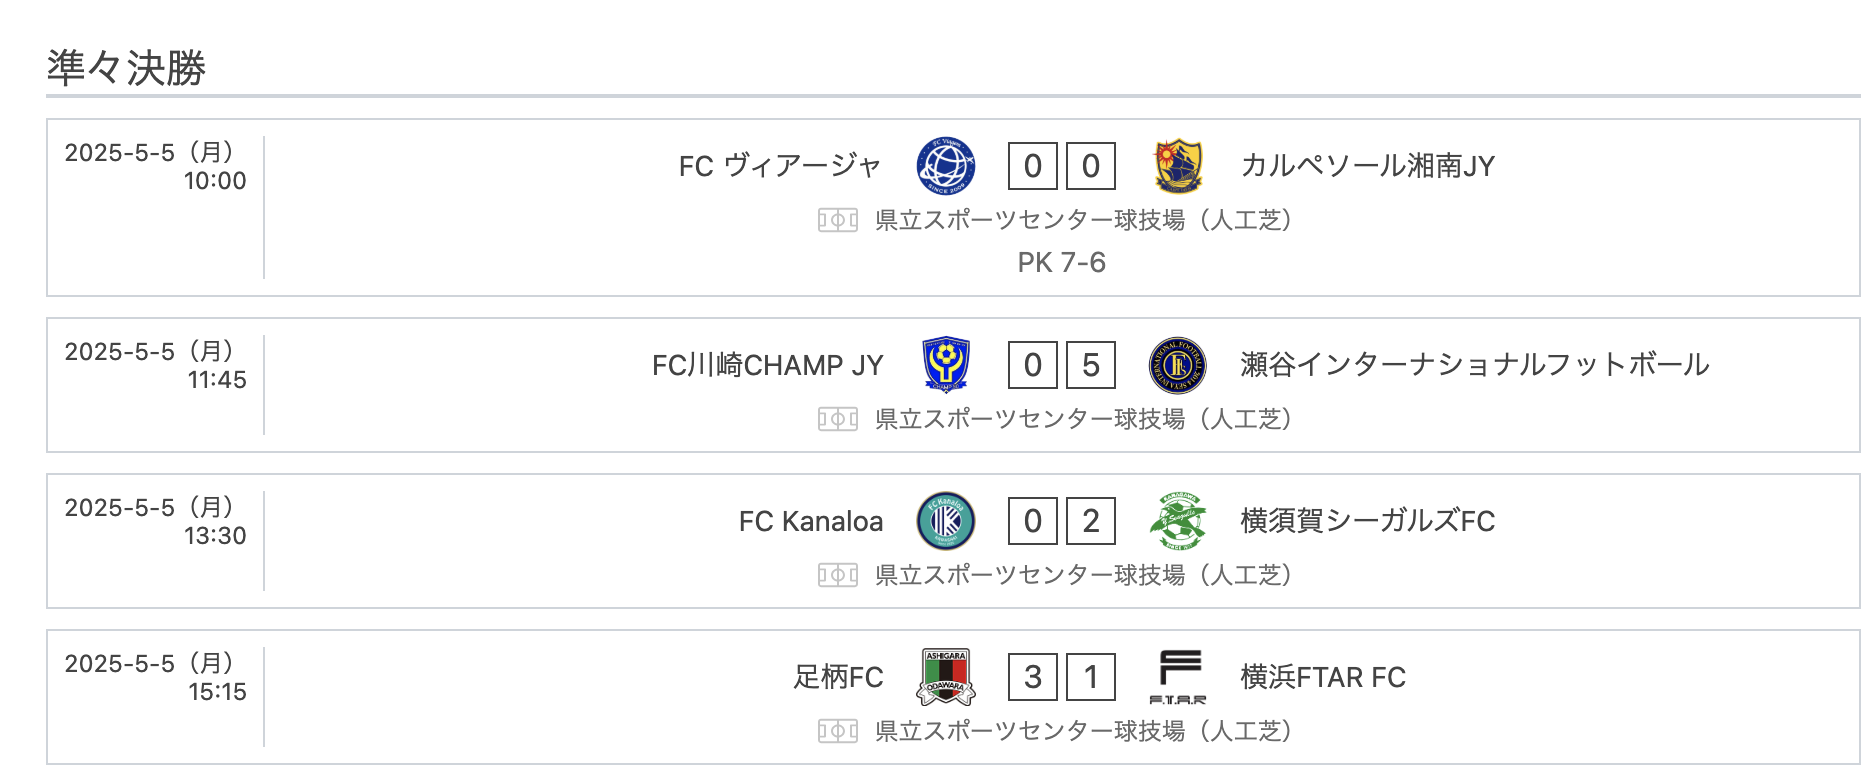Click the 準々決勝 section heading
The height and width of the screenshot is (774, 1876).
(126, 68)
